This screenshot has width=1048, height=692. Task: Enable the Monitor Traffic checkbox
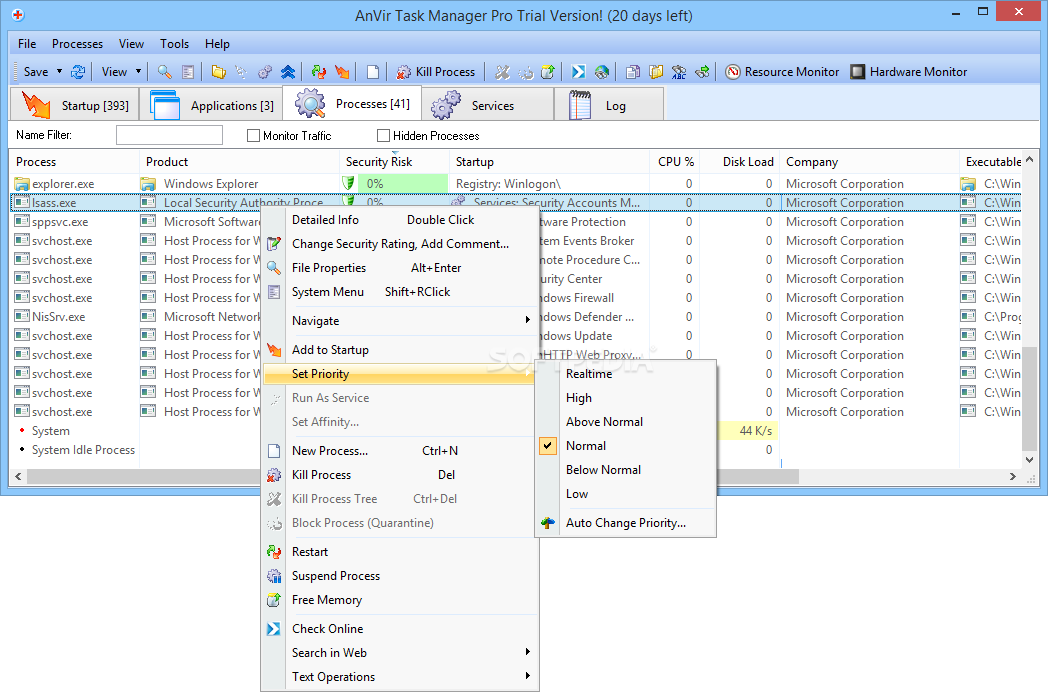click(x=253, y=136)
